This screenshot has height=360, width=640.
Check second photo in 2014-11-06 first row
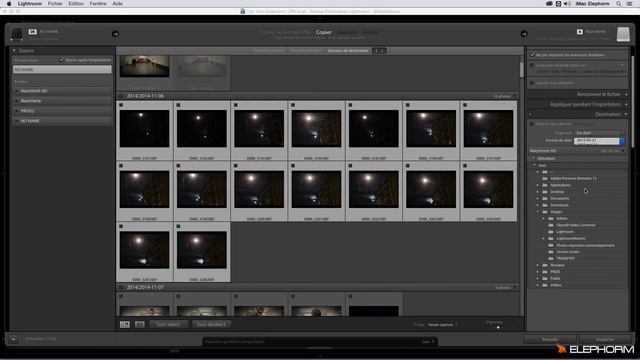pos(178,105)
